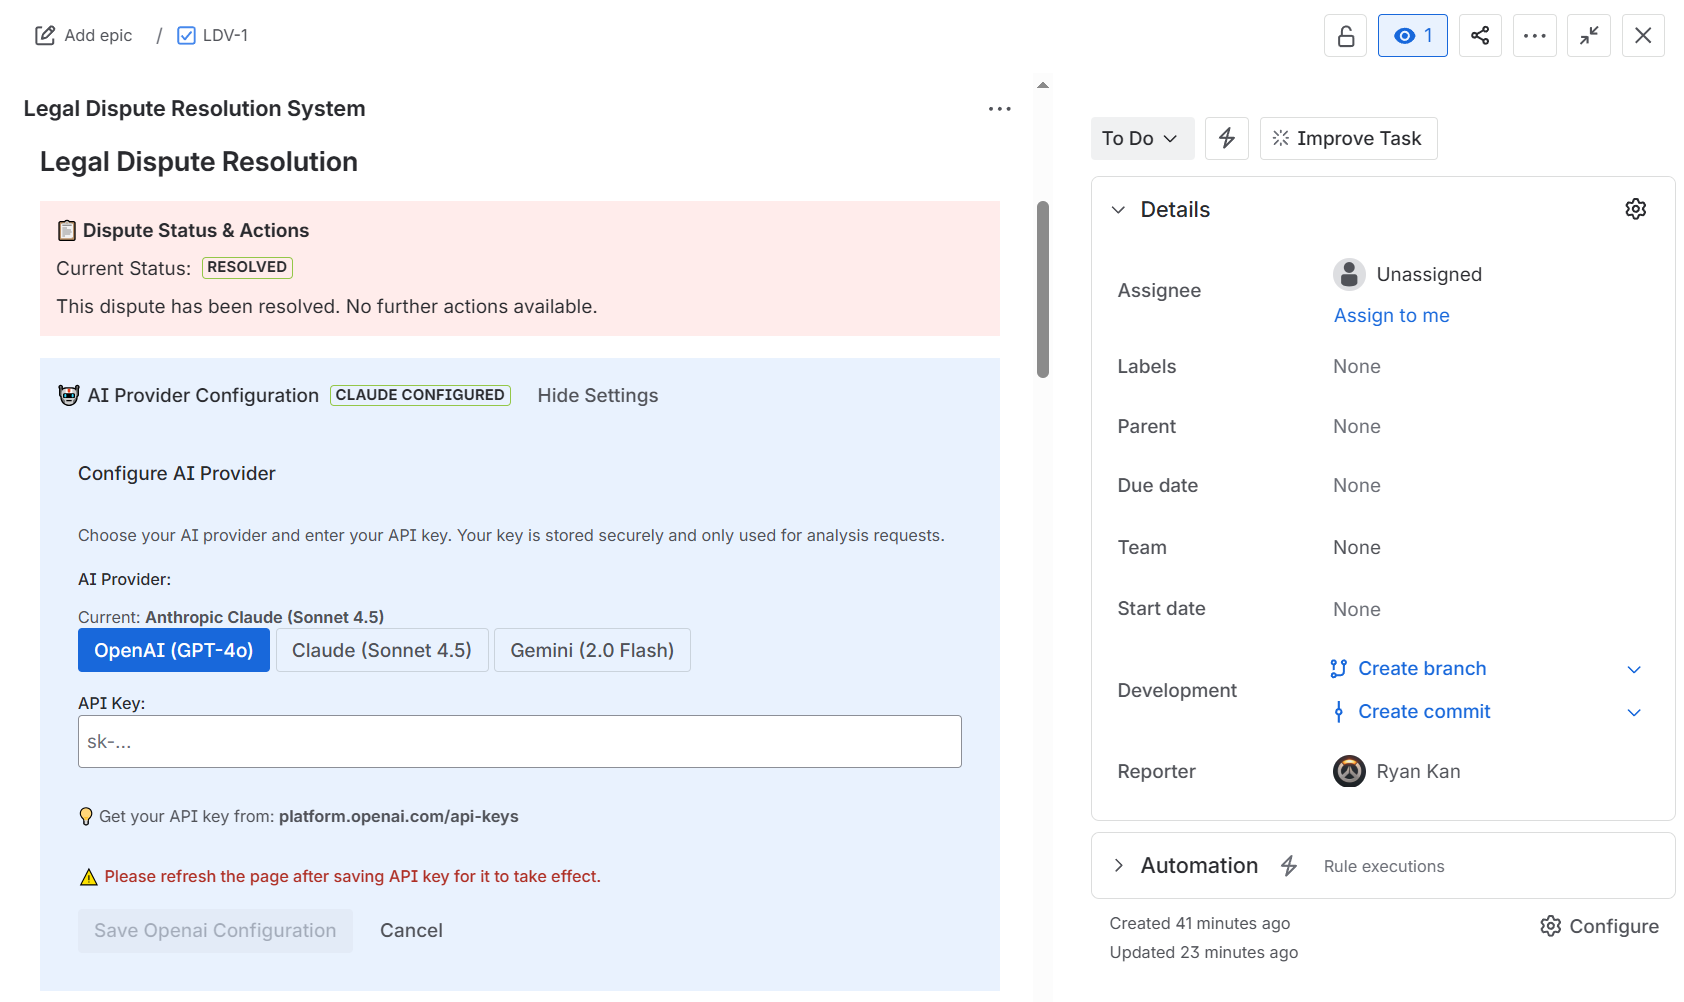Click the Start date None value

(1357, 610)
